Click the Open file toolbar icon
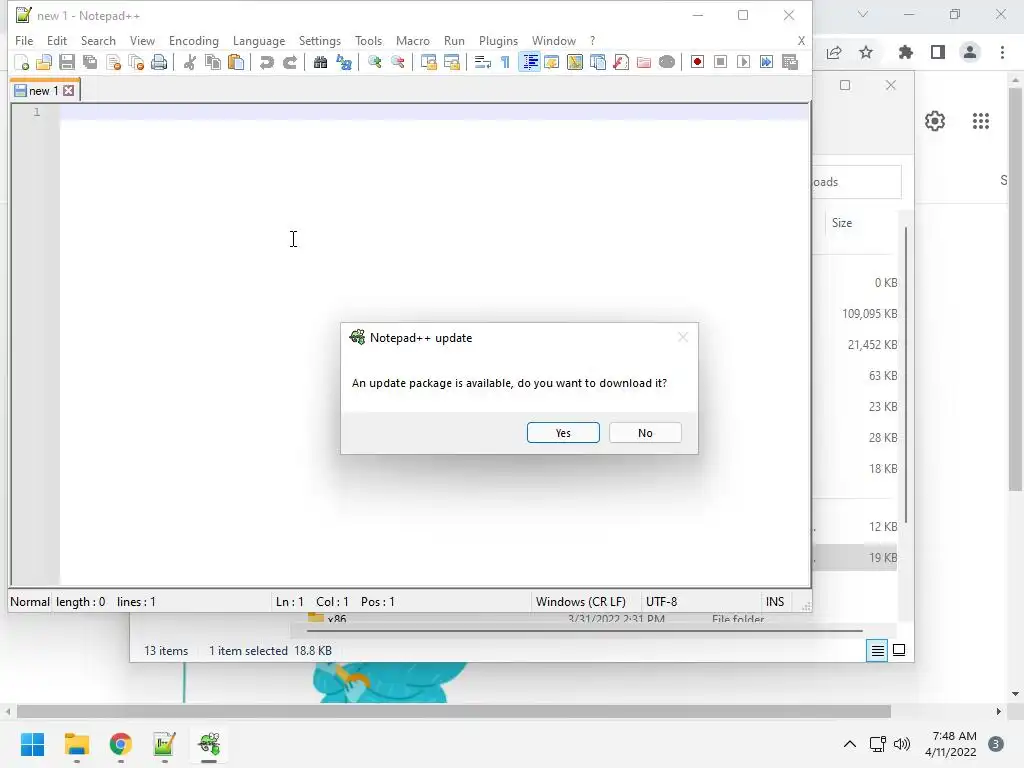The height and width of the screenshot is (768, 1024). (44, 62)
